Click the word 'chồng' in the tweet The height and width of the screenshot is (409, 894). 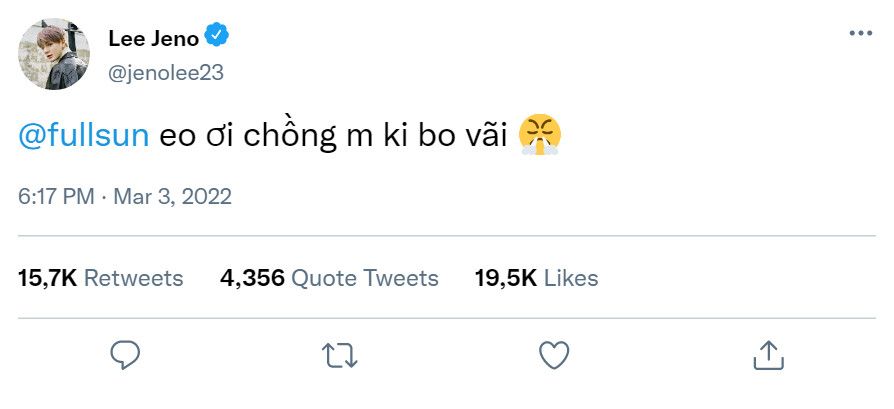290,136
